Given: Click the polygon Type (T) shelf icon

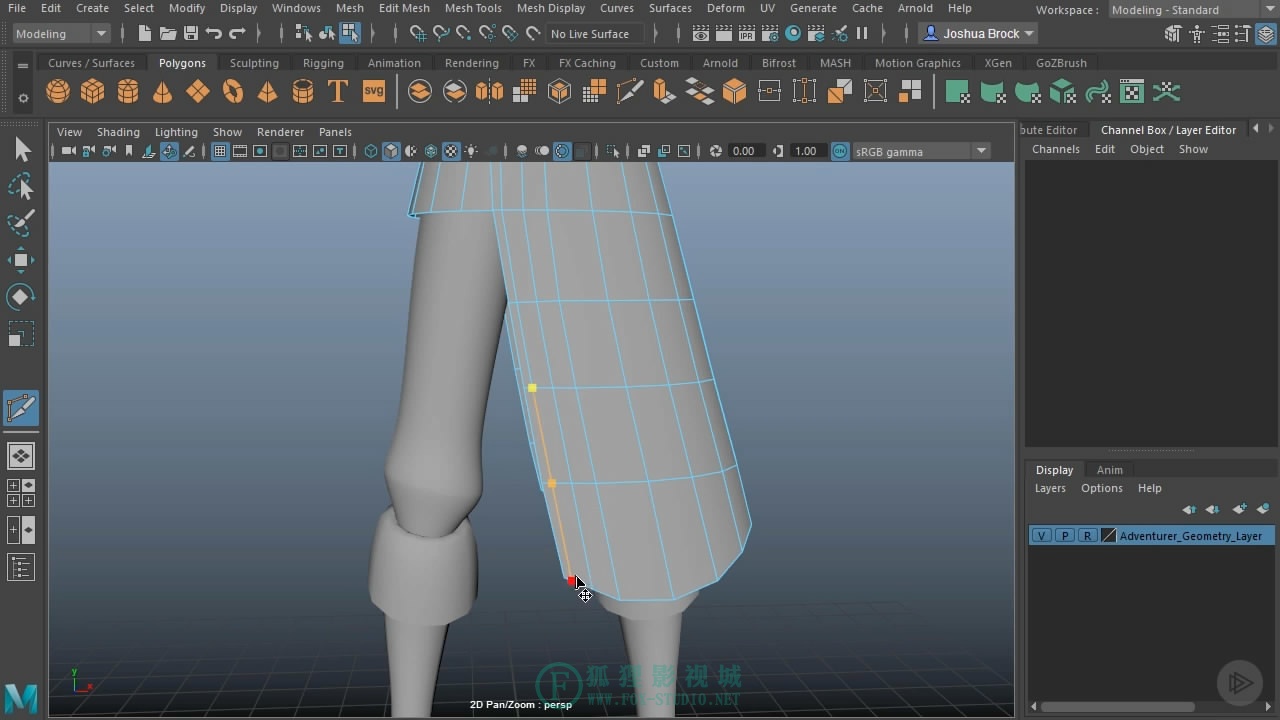Looking at the screenshot, I should coord(338,92).
